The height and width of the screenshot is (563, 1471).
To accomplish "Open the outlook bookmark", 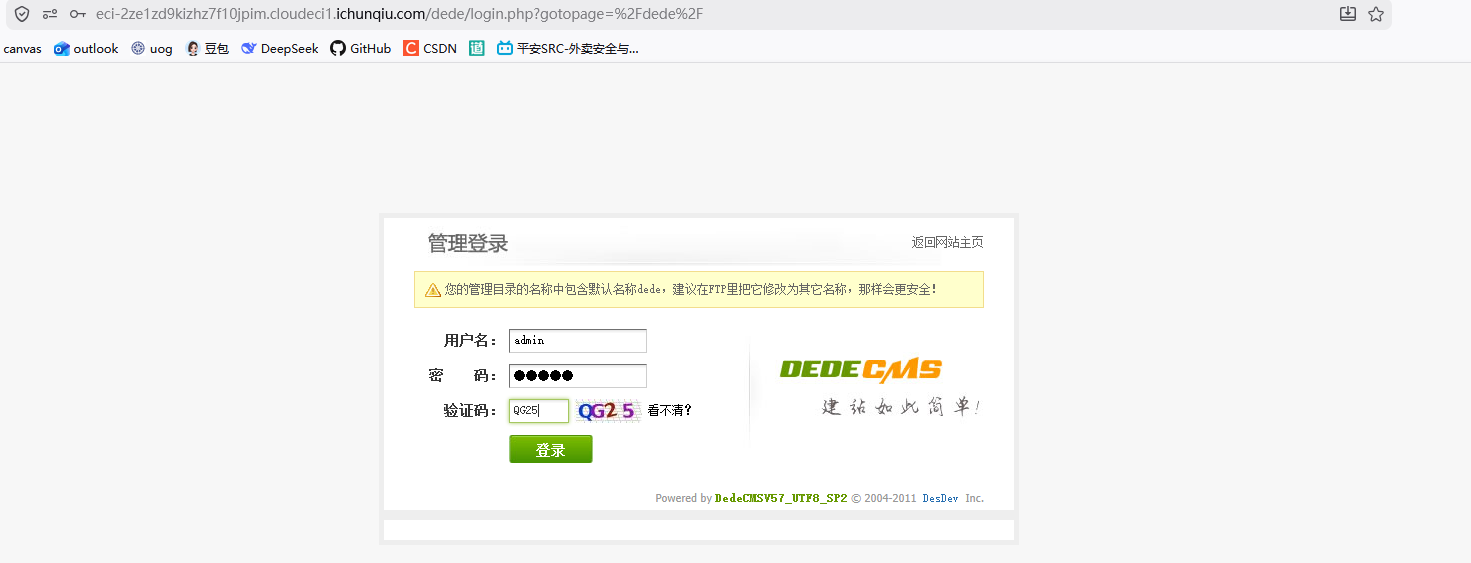I will tap(86, 48).
